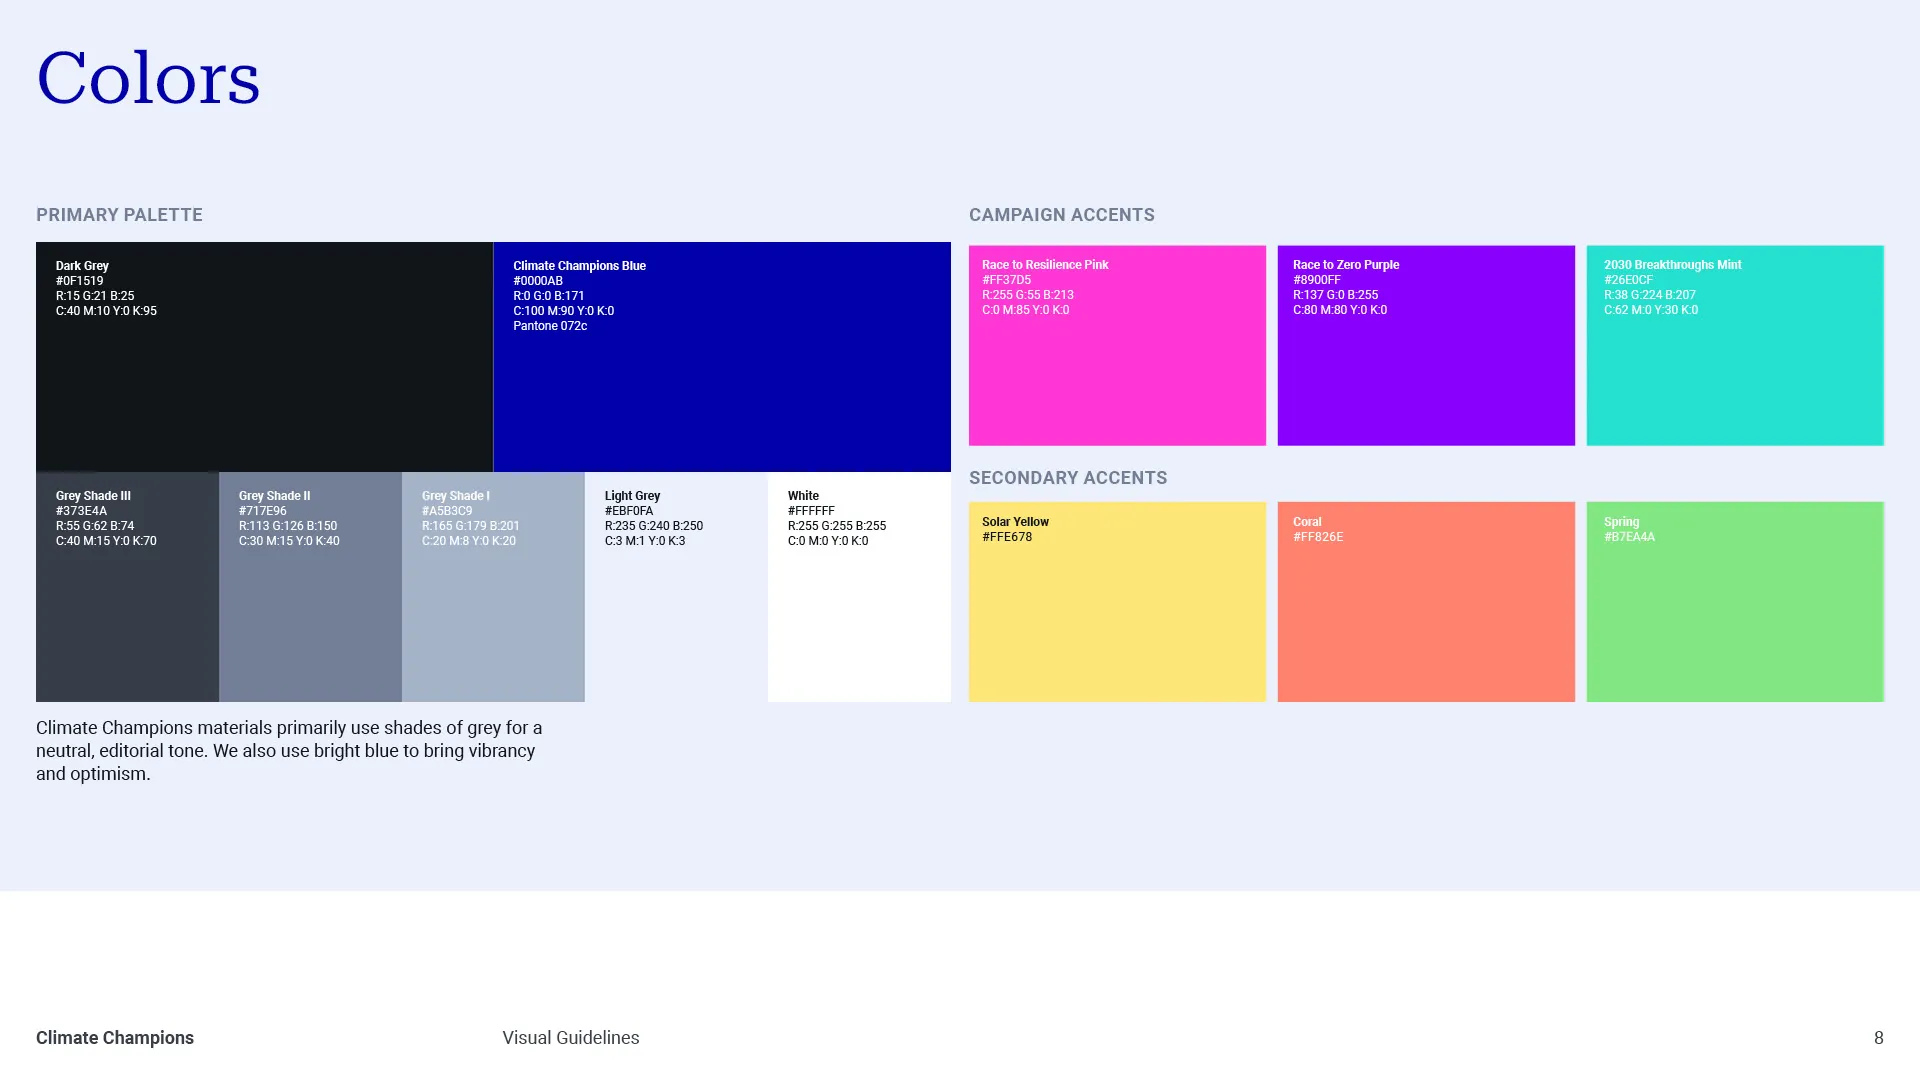
Task: Click the Grey Shade I swatch
Action: pos(493,586)
